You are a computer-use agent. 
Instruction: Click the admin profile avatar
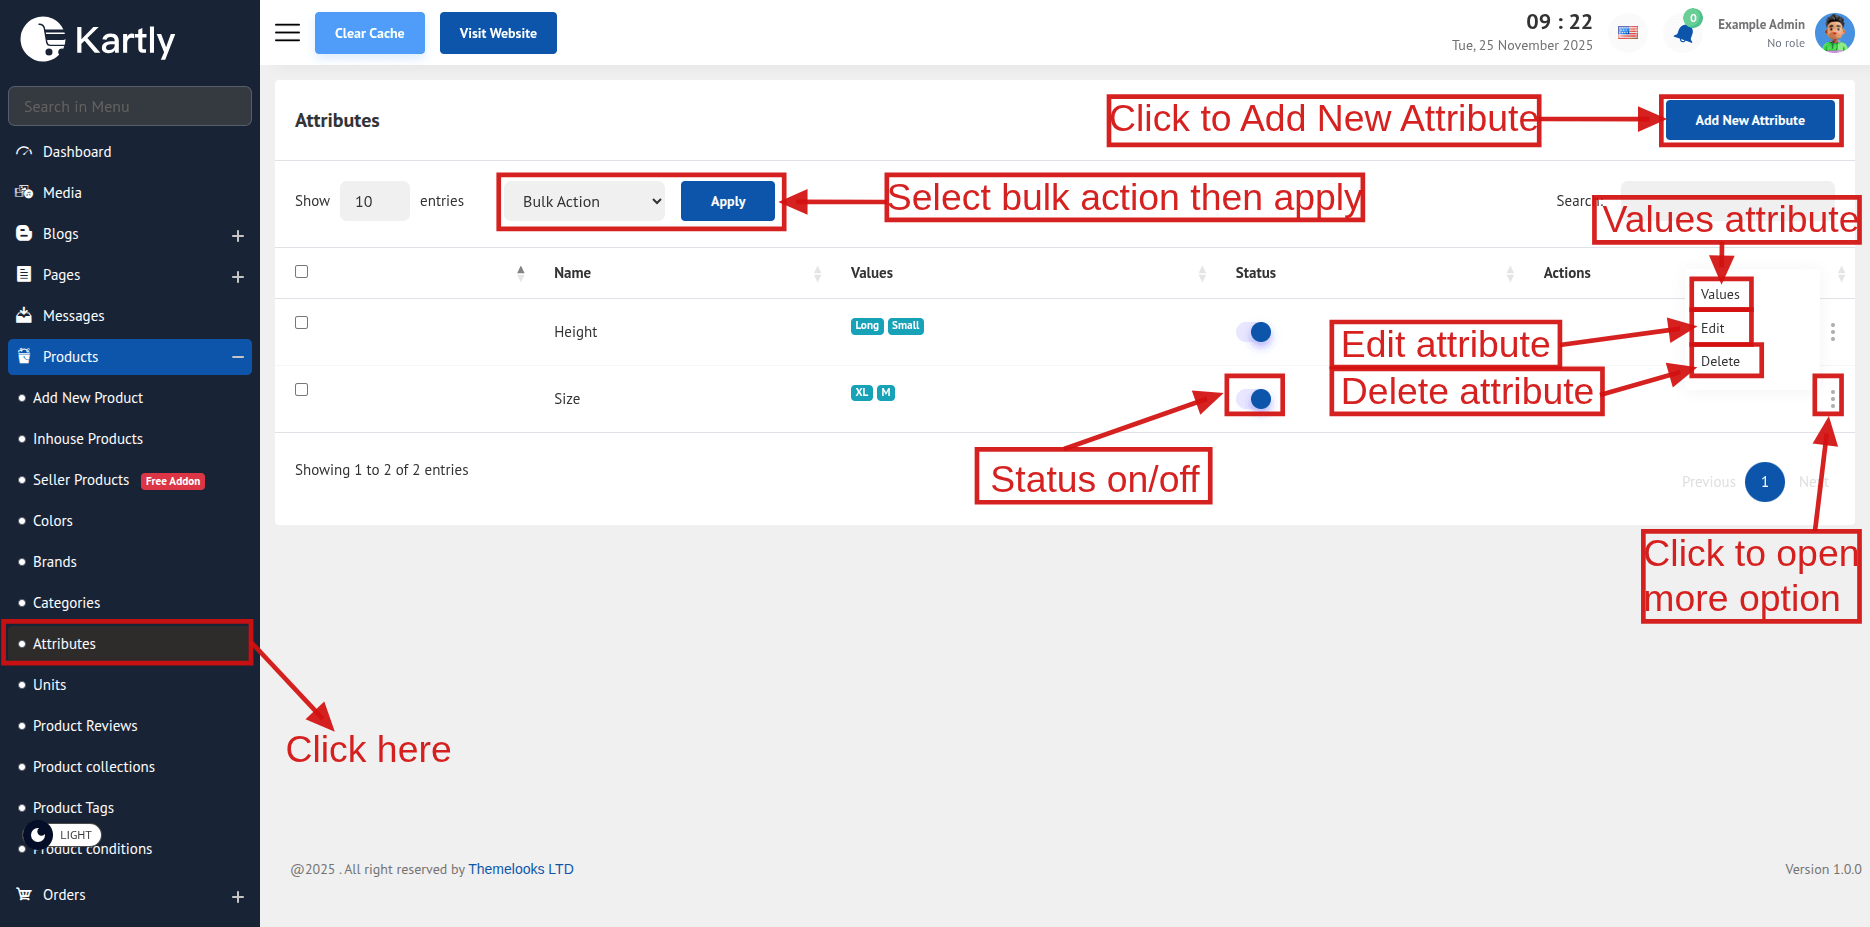point(1834,33)
